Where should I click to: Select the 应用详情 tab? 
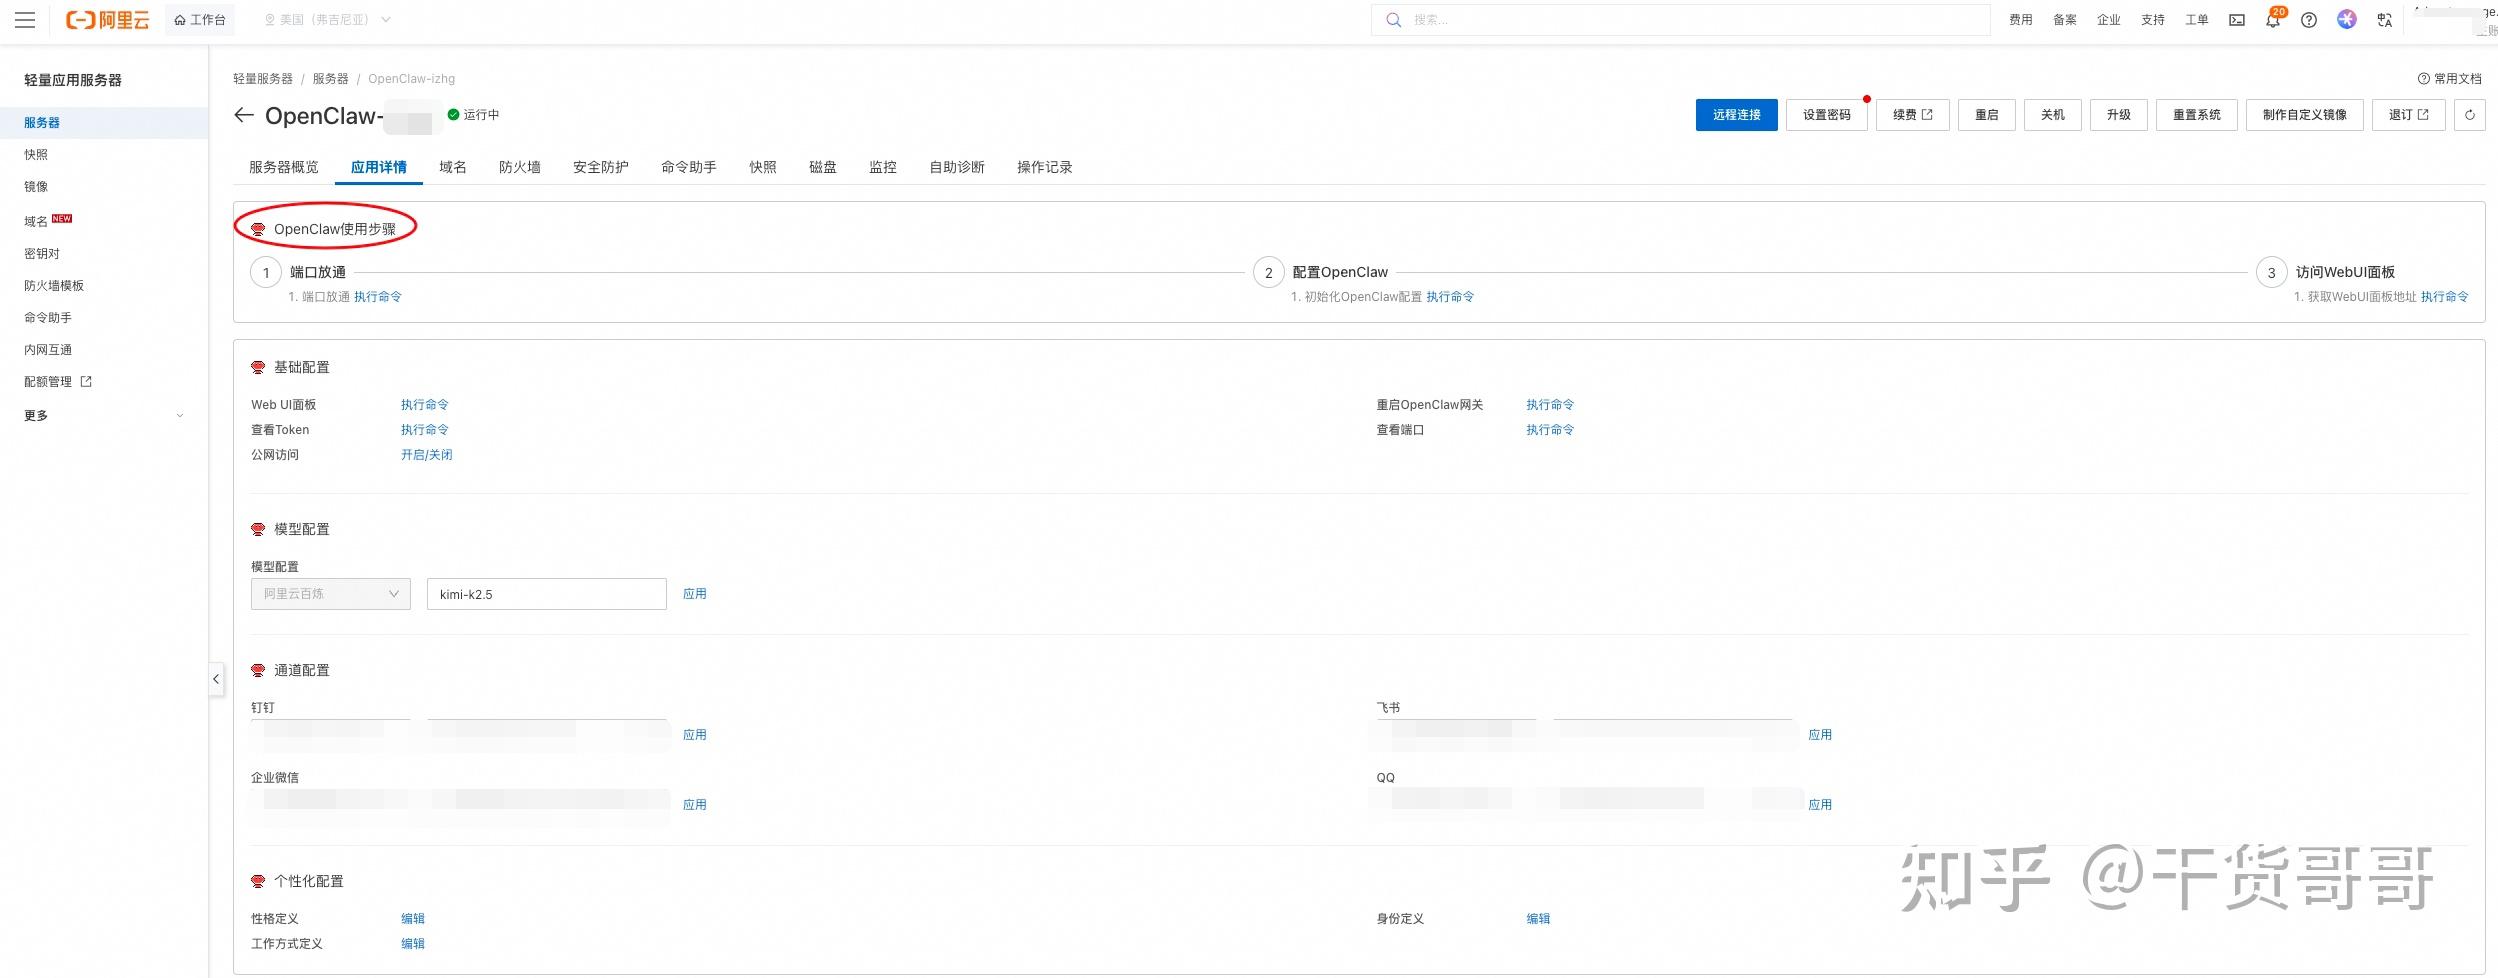point(379,167)
